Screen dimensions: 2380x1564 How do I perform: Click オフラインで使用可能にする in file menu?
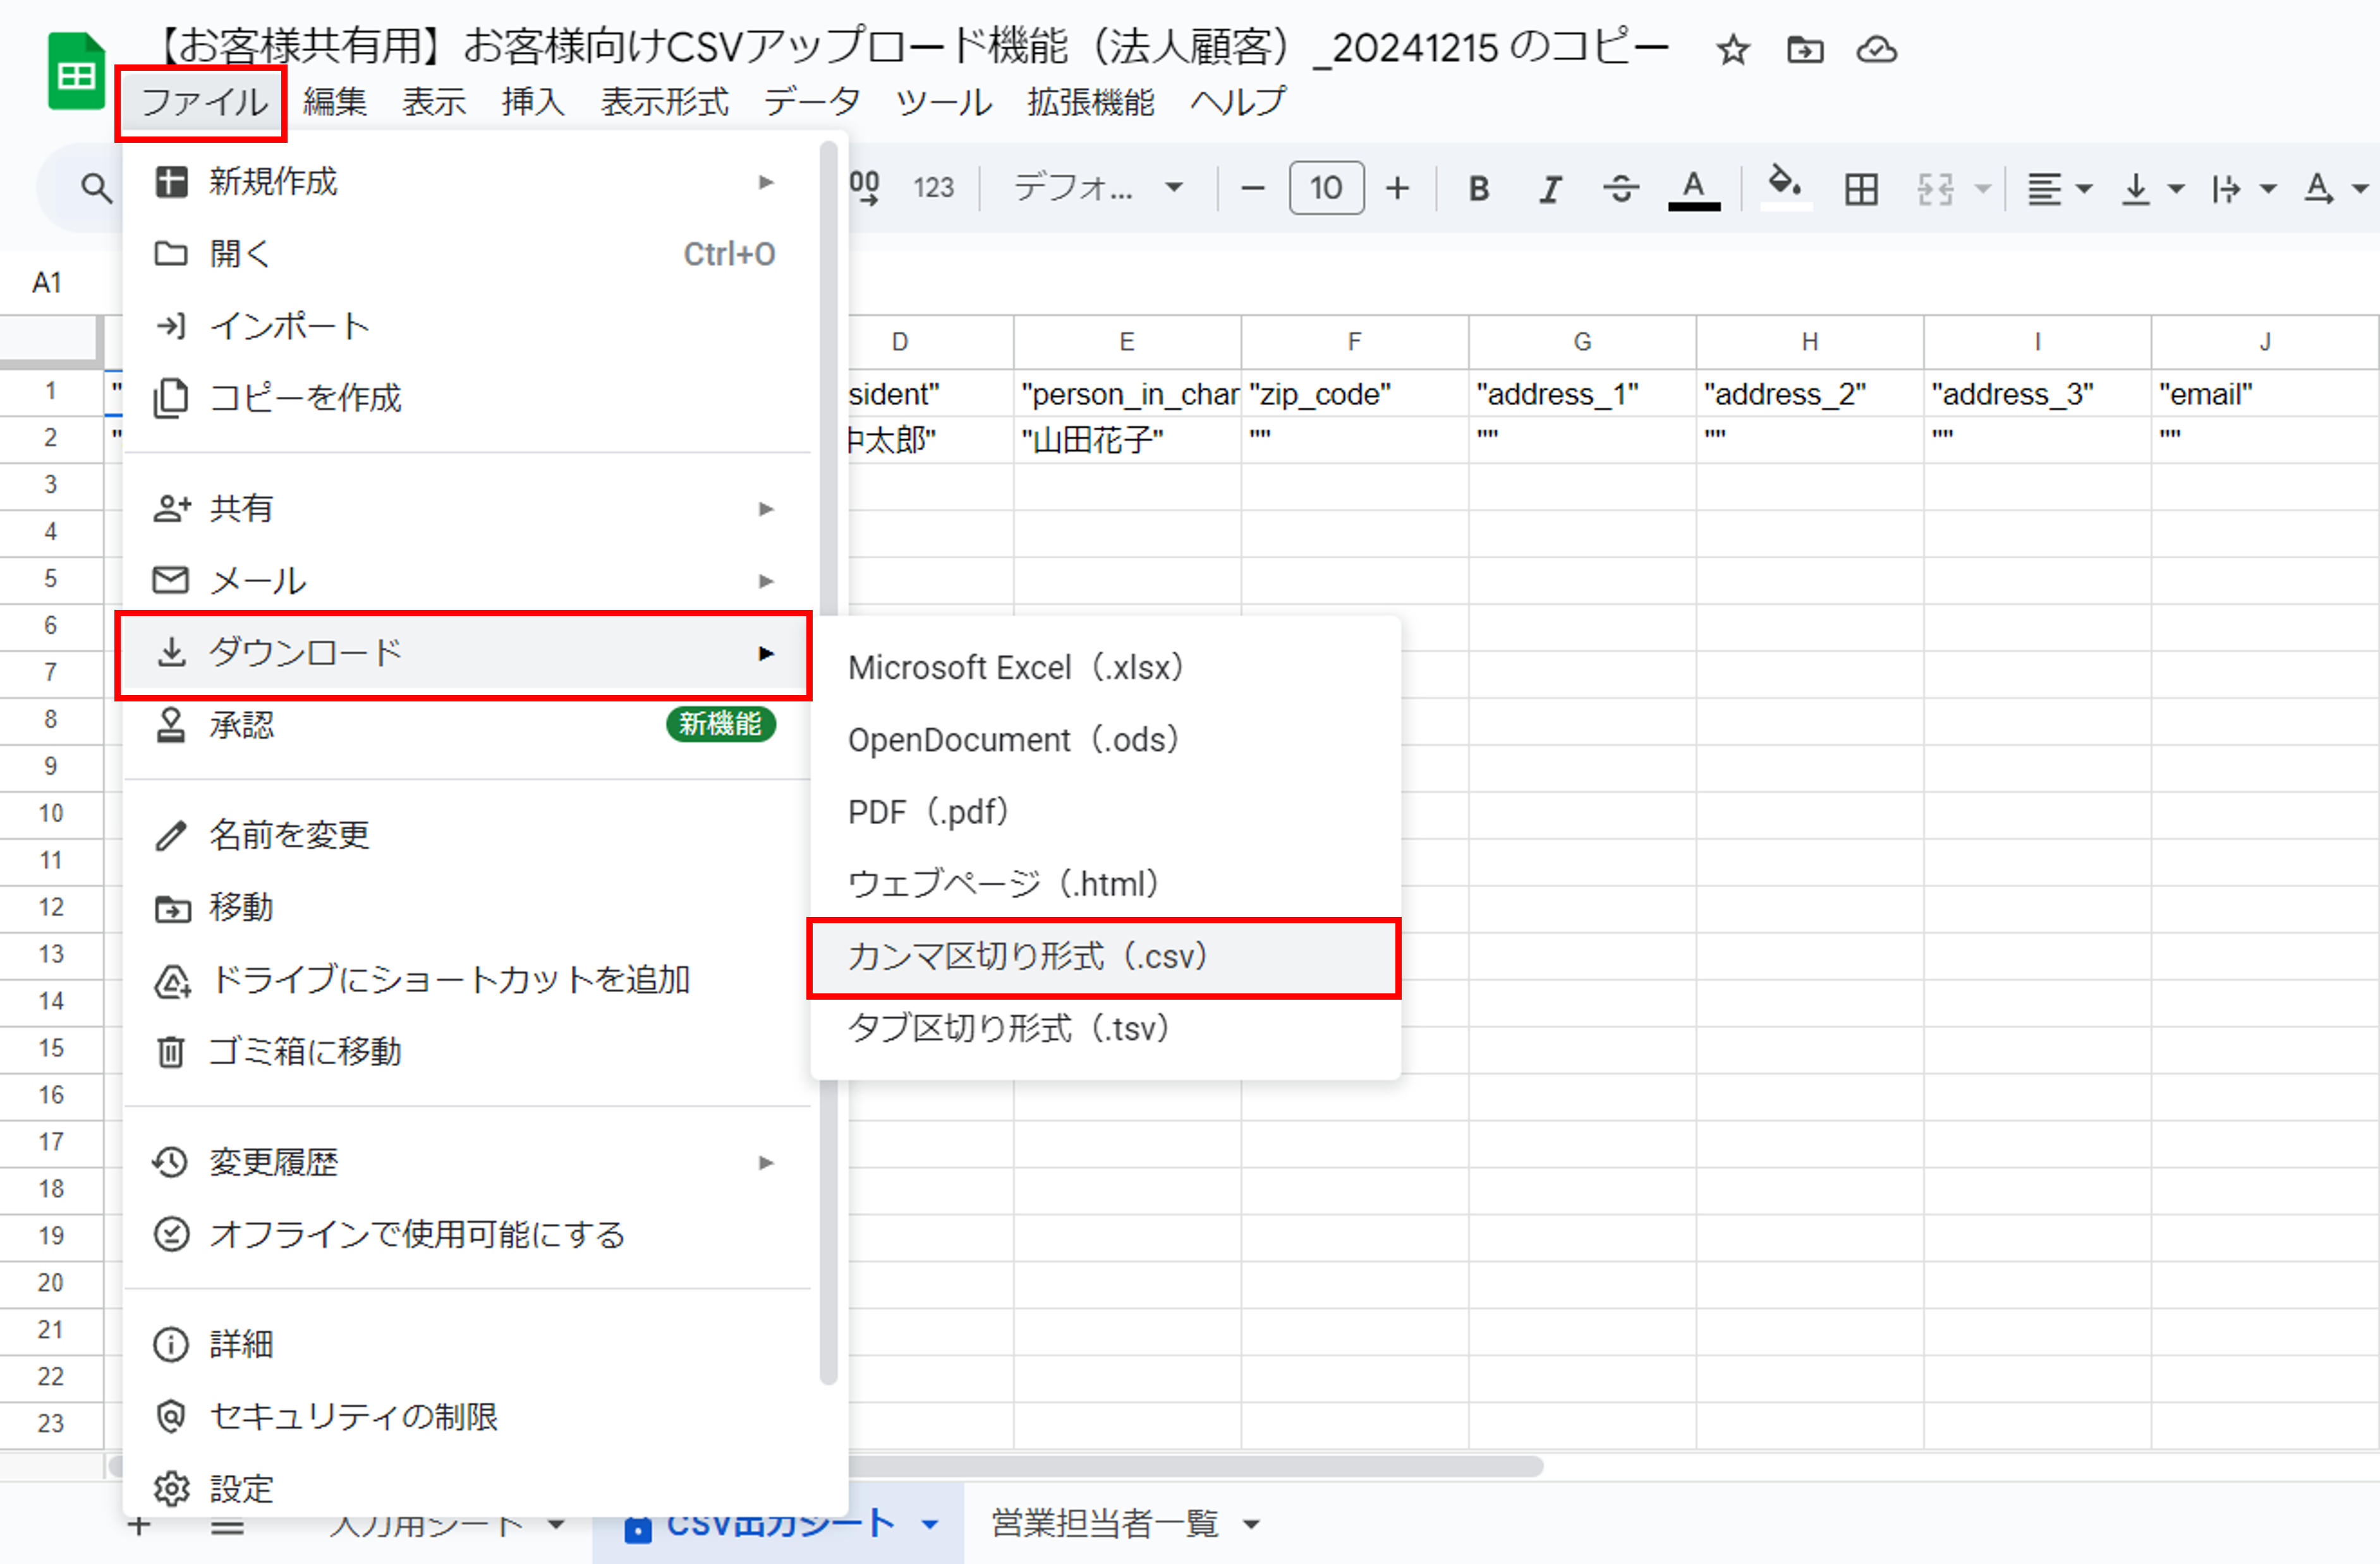417,1234
